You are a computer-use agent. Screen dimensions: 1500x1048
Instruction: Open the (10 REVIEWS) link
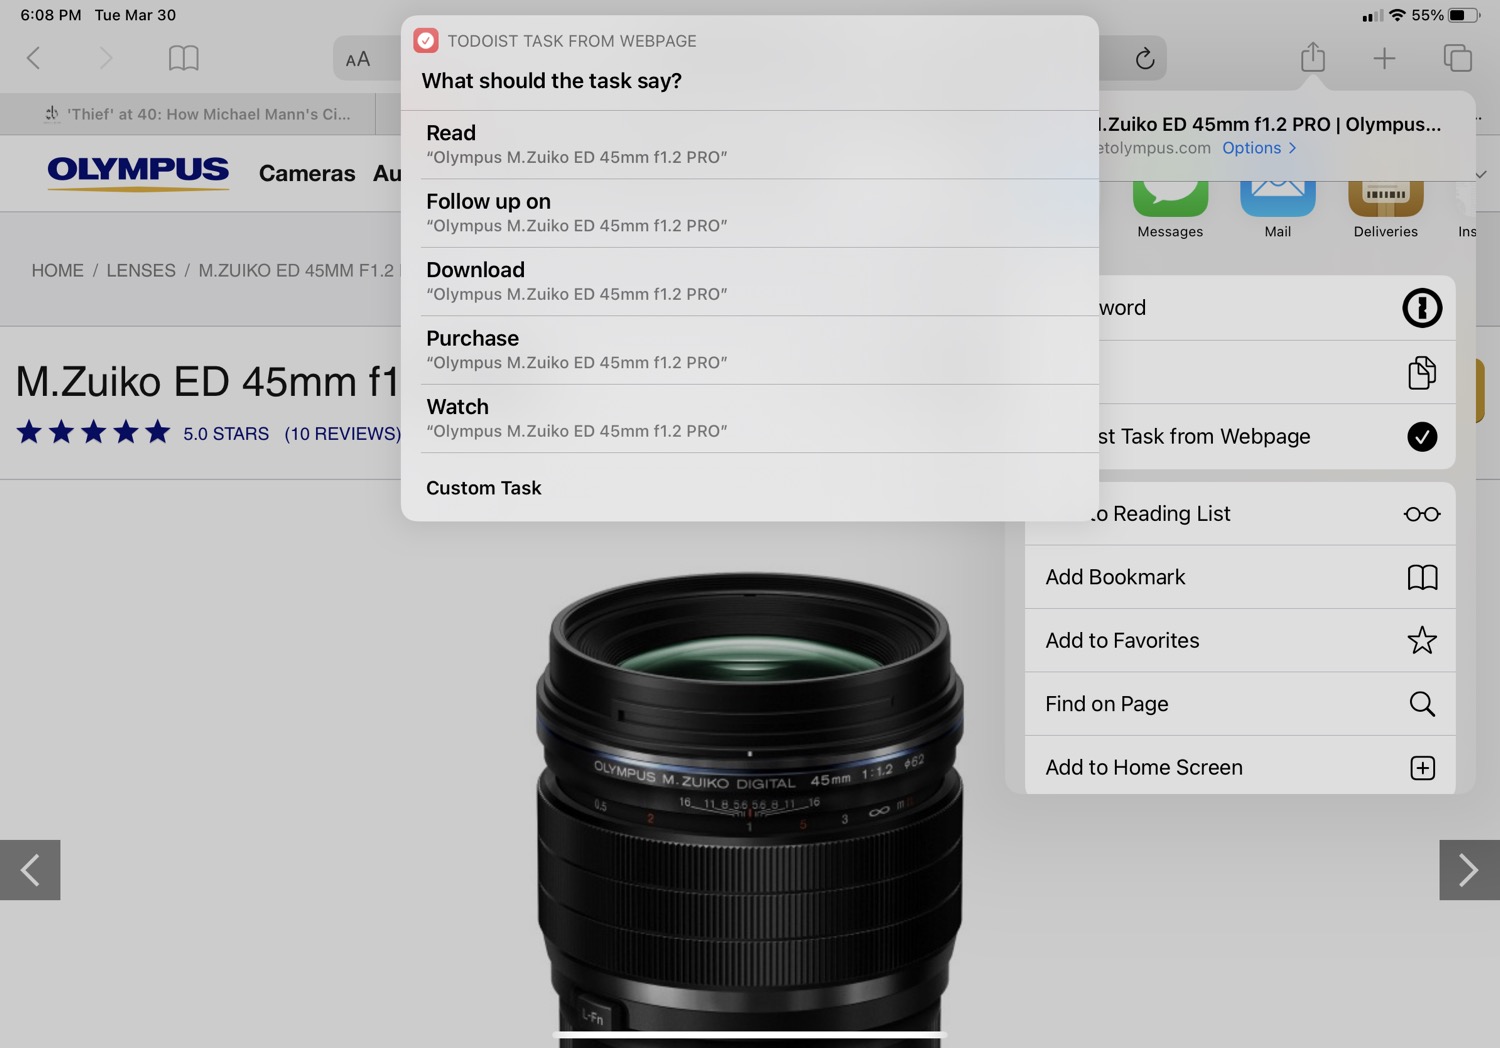point(342,433)
